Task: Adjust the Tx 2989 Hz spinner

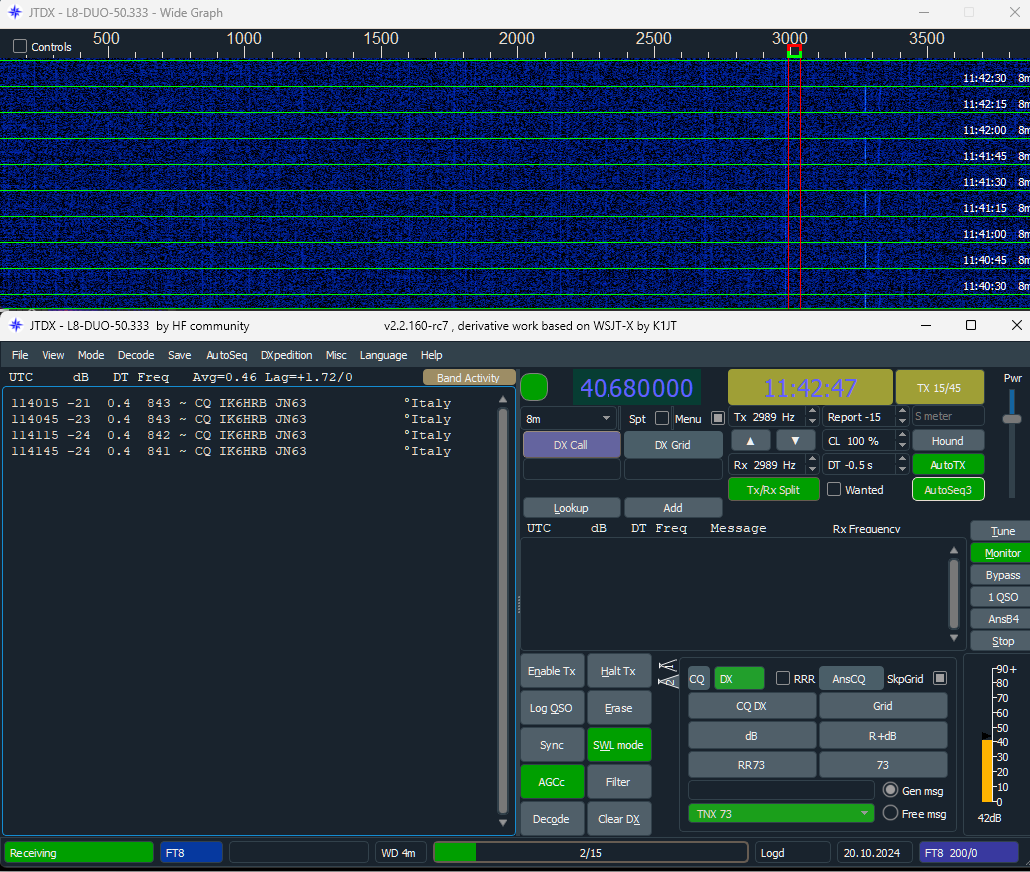Action: click(773, 417)
